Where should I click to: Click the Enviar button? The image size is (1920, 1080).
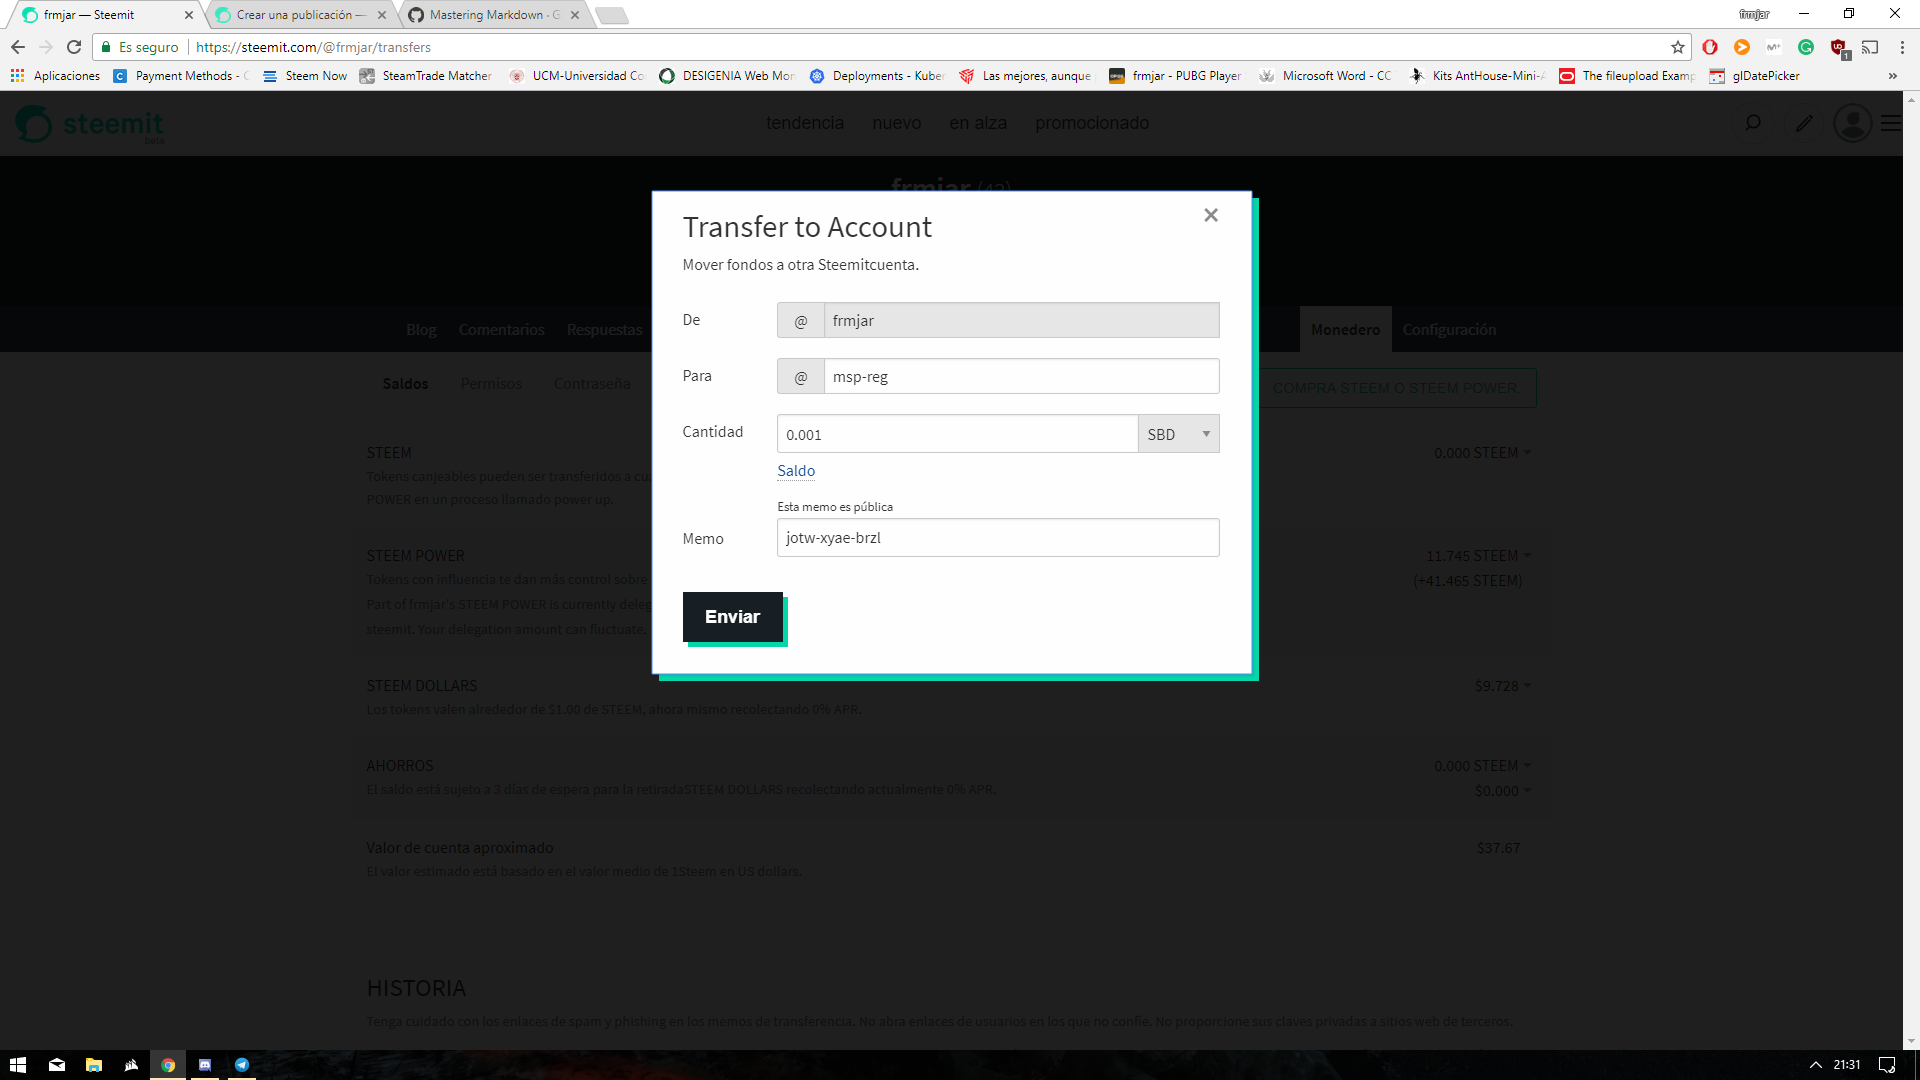click(732, 617)
